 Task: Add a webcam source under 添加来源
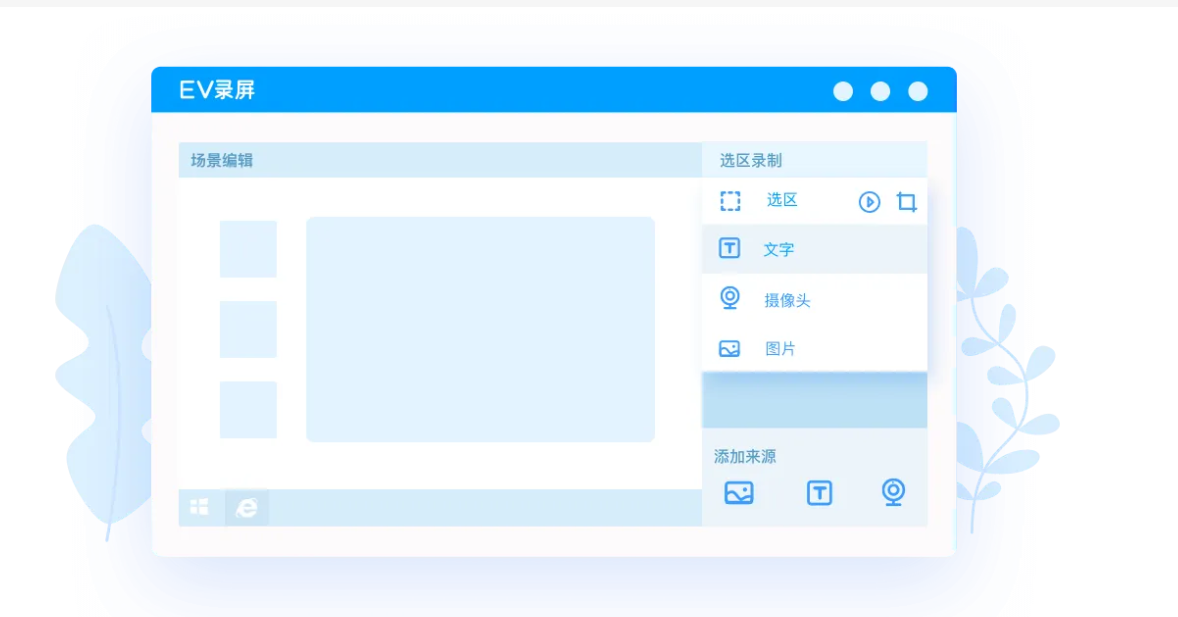(x=893, y=492)
